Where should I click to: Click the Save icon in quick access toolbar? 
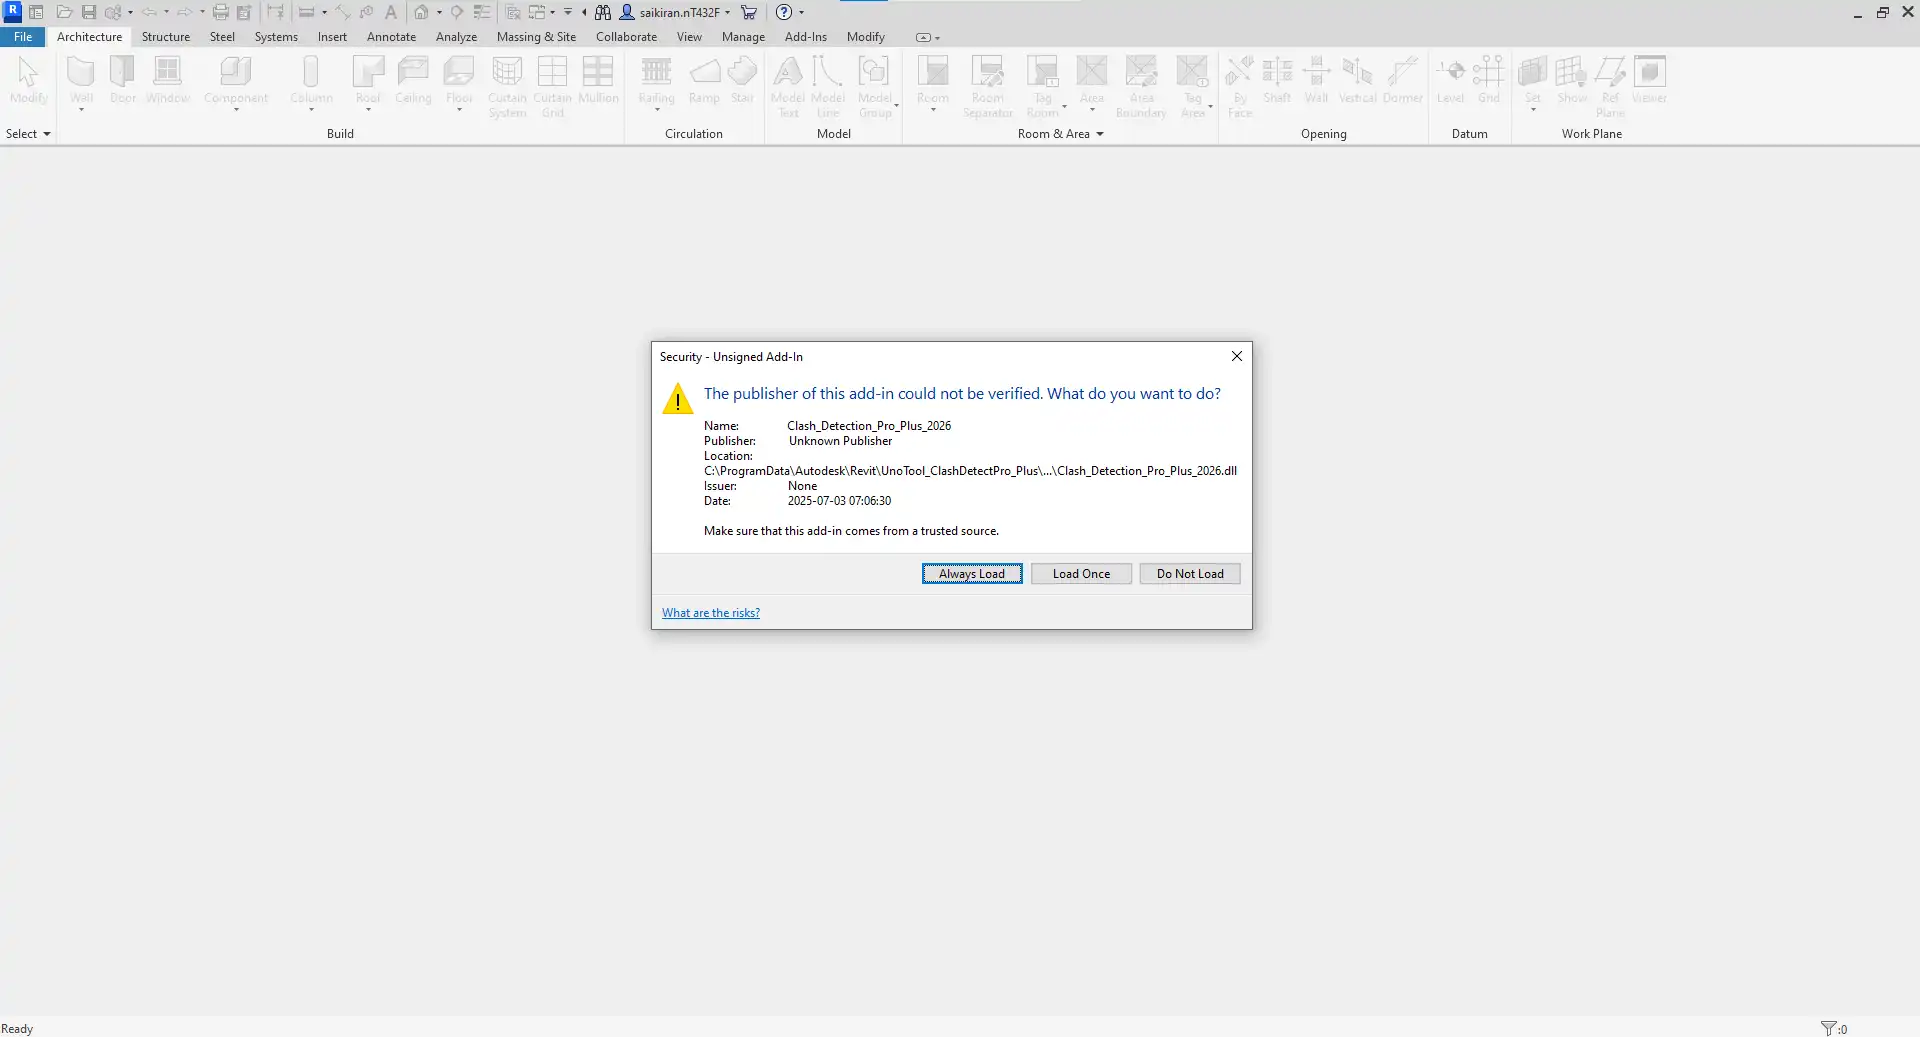pos(88,12)
